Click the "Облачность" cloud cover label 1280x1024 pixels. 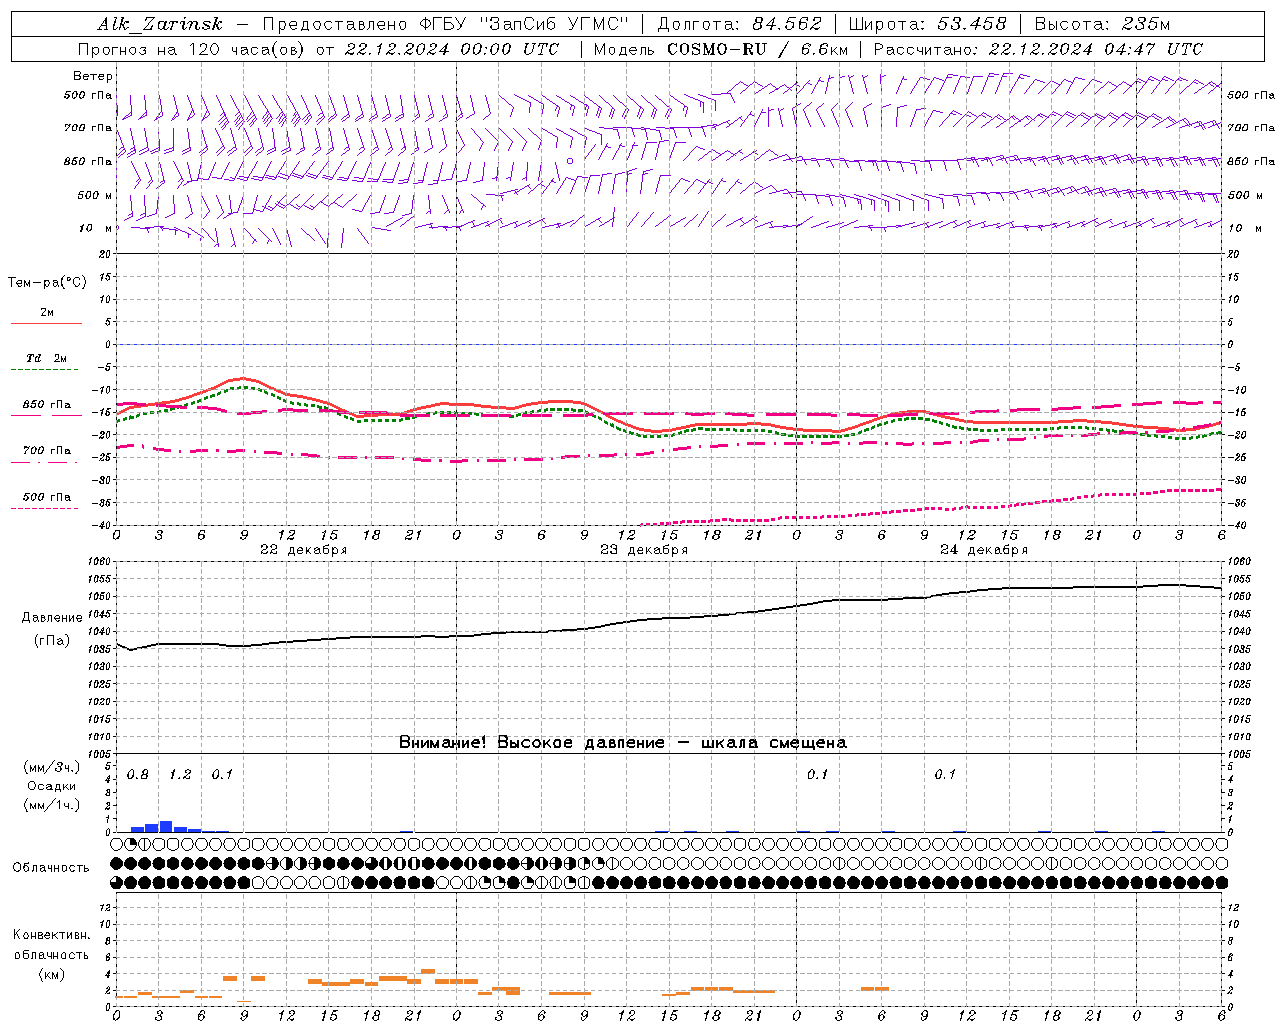click(x=51, y=868)
